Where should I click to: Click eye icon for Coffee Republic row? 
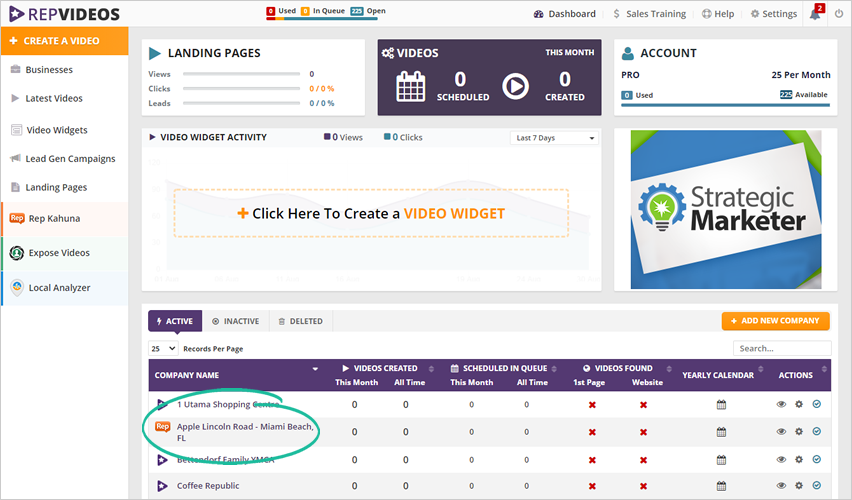(781, 486)
